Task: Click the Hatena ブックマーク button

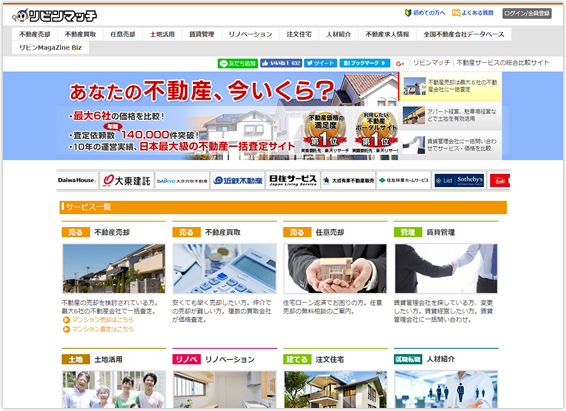Action: pos(365,63)
